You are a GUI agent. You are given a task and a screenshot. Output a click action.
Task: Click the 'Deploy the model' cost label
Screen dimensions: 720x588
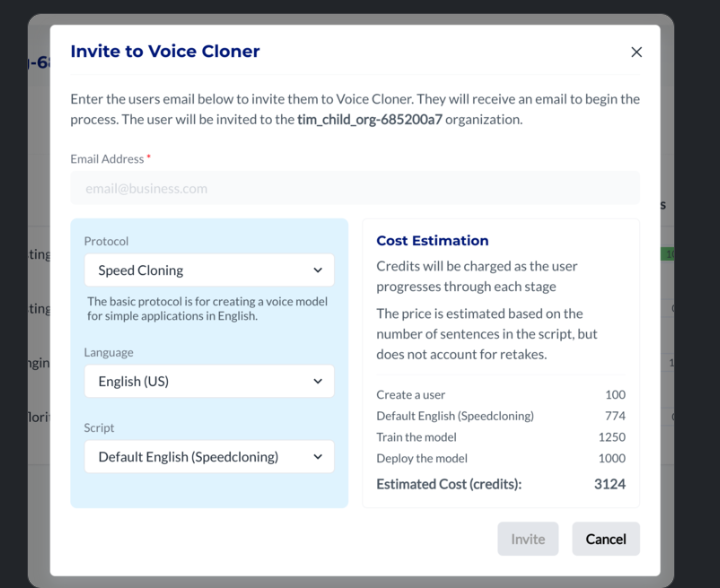click(422, 458)
